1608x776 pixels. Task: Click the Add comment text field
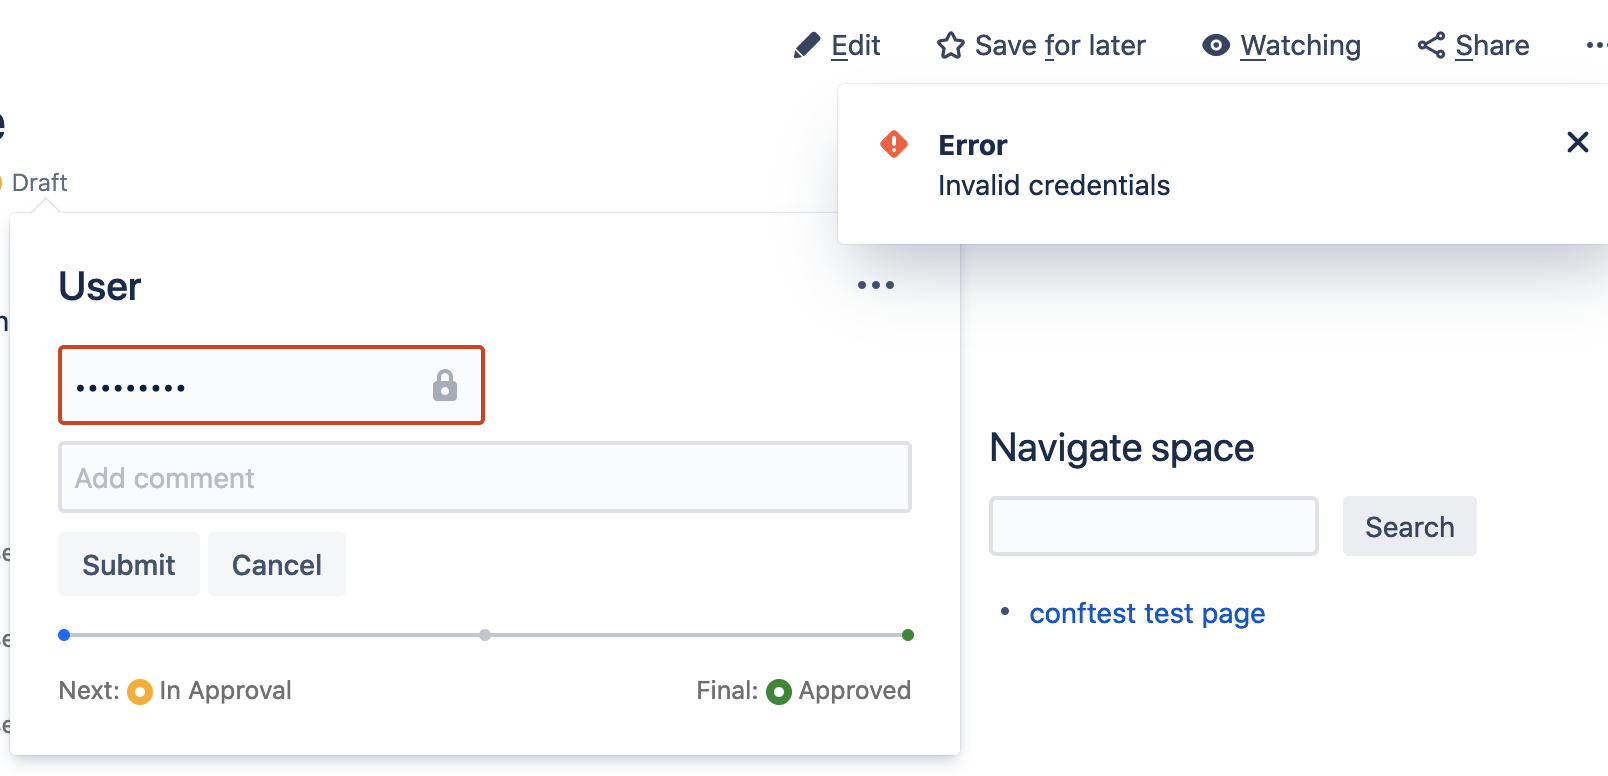point(485,477)
